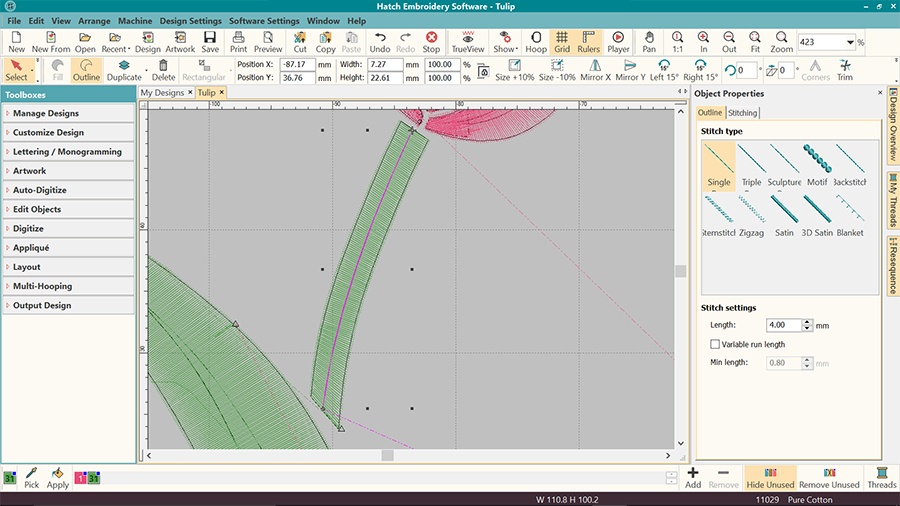Toggle the Grid display button
The width and height of the screenshot is (900, 506).
pyautogui.click(x=562, y=41)
